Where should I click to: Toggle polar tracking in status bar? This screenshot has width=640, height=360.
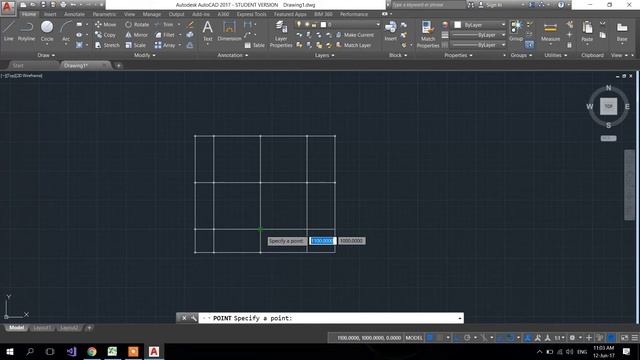pyautogui.click(x=467, y=338)
